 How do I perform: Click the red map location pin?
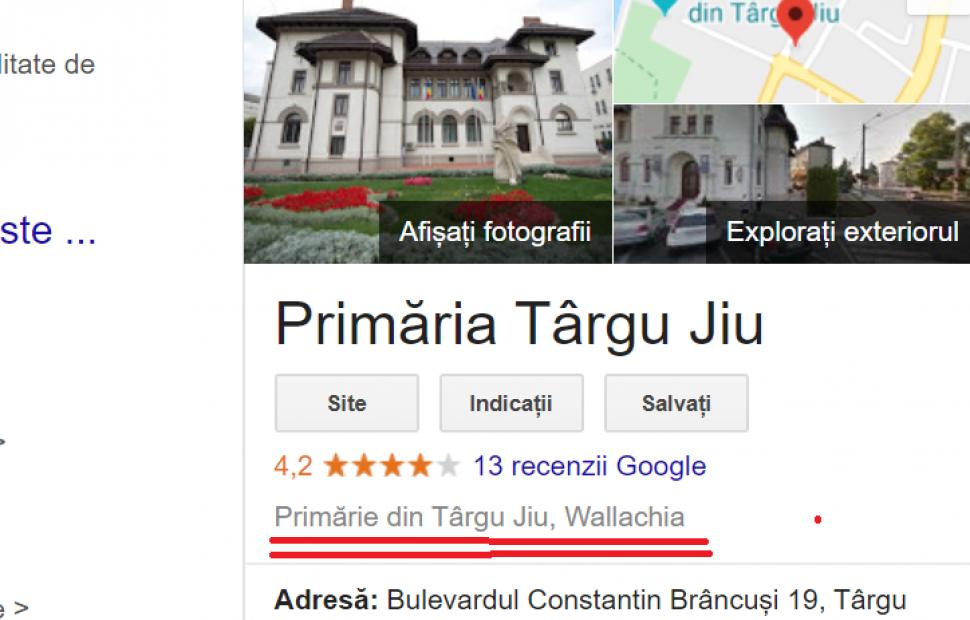coord(796,19)
